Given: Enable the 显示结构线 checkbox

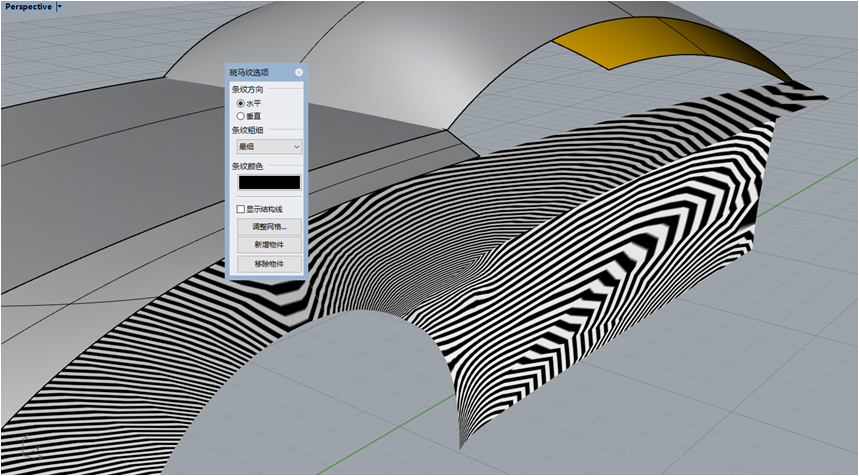Looking at the screenshot, I should tap(240, 209).
